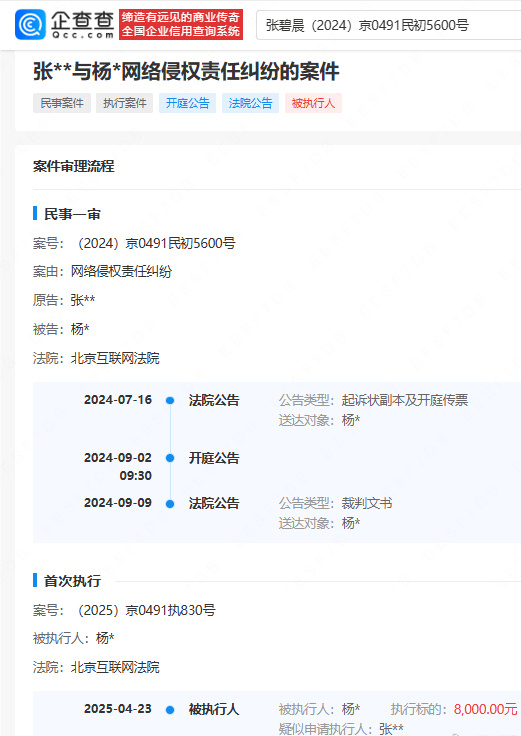The image size is (521, 736).
Task: Click the search field containing 张碧晨
Action: tap(389, 25)
